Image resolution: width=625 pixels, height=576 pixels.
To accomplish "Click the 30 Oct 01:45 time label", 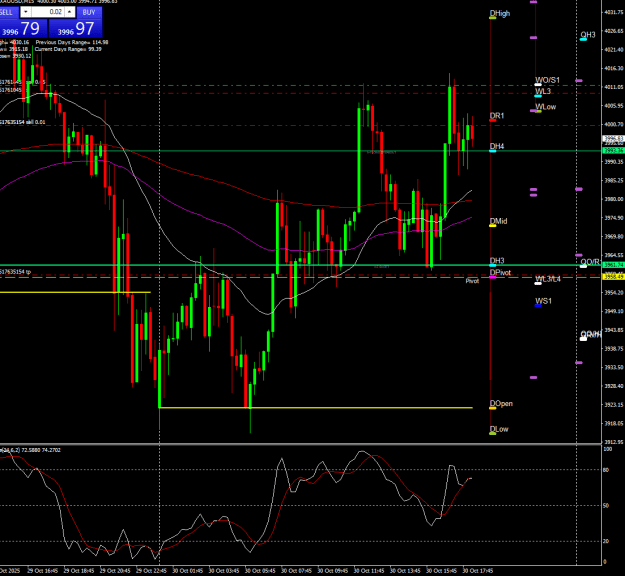I will coord(187,571).
